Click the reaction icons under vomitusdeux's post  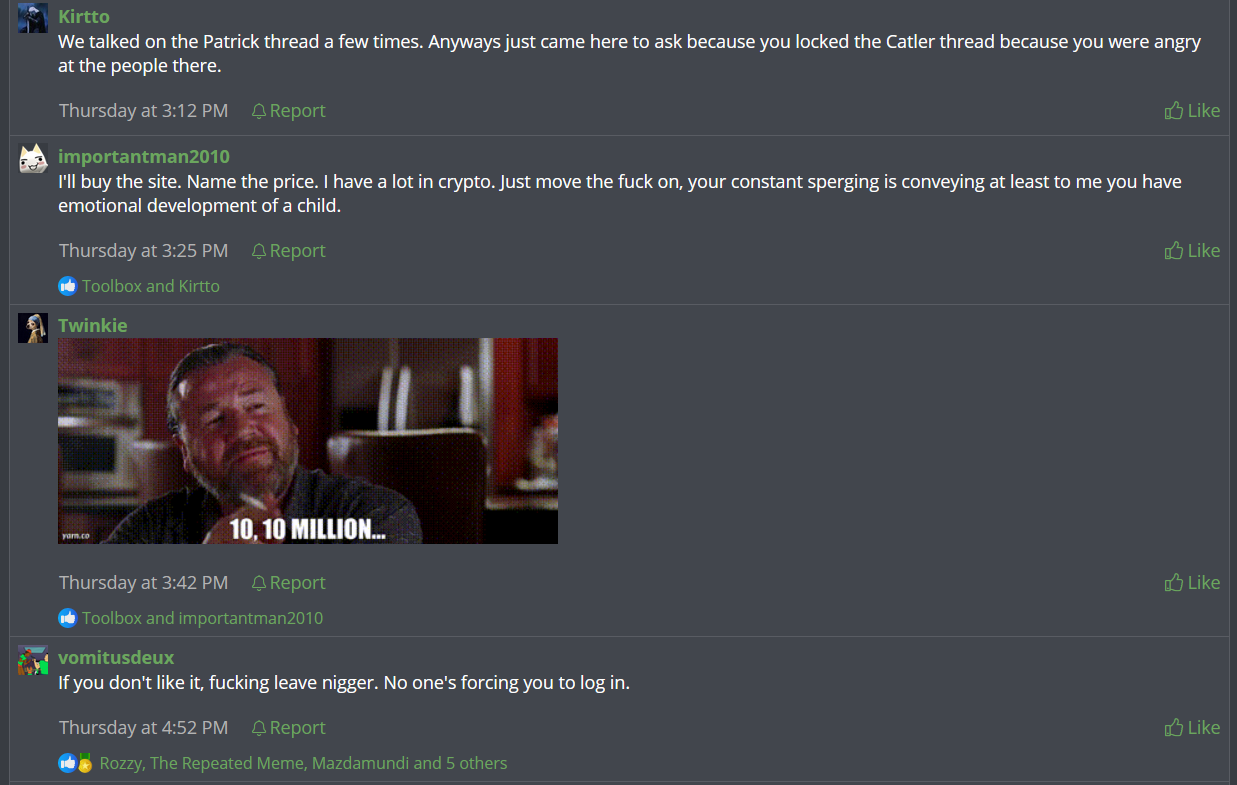(76, 763)
